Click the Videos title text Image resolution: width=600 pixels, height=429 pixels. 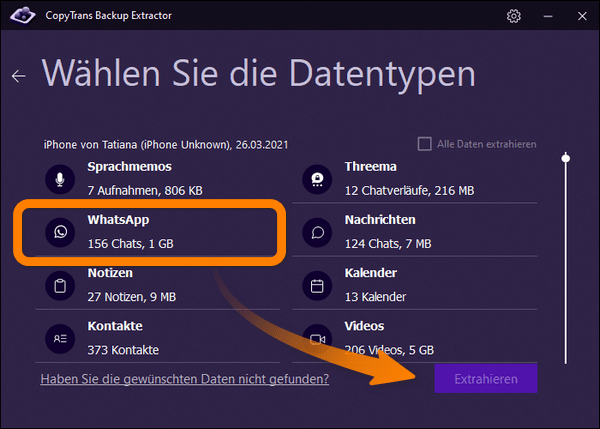click(364, 326)
